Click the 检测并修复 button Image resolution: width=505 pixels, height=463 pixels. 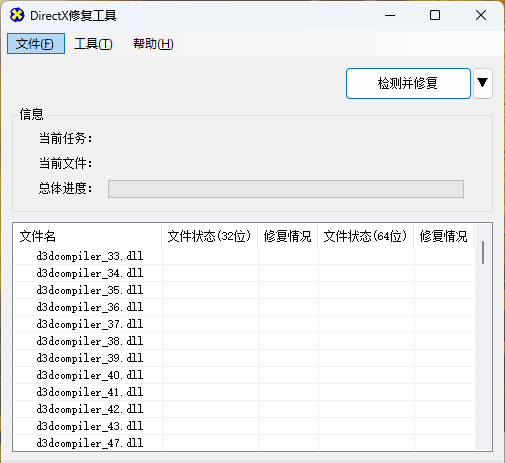click(408, 84)
